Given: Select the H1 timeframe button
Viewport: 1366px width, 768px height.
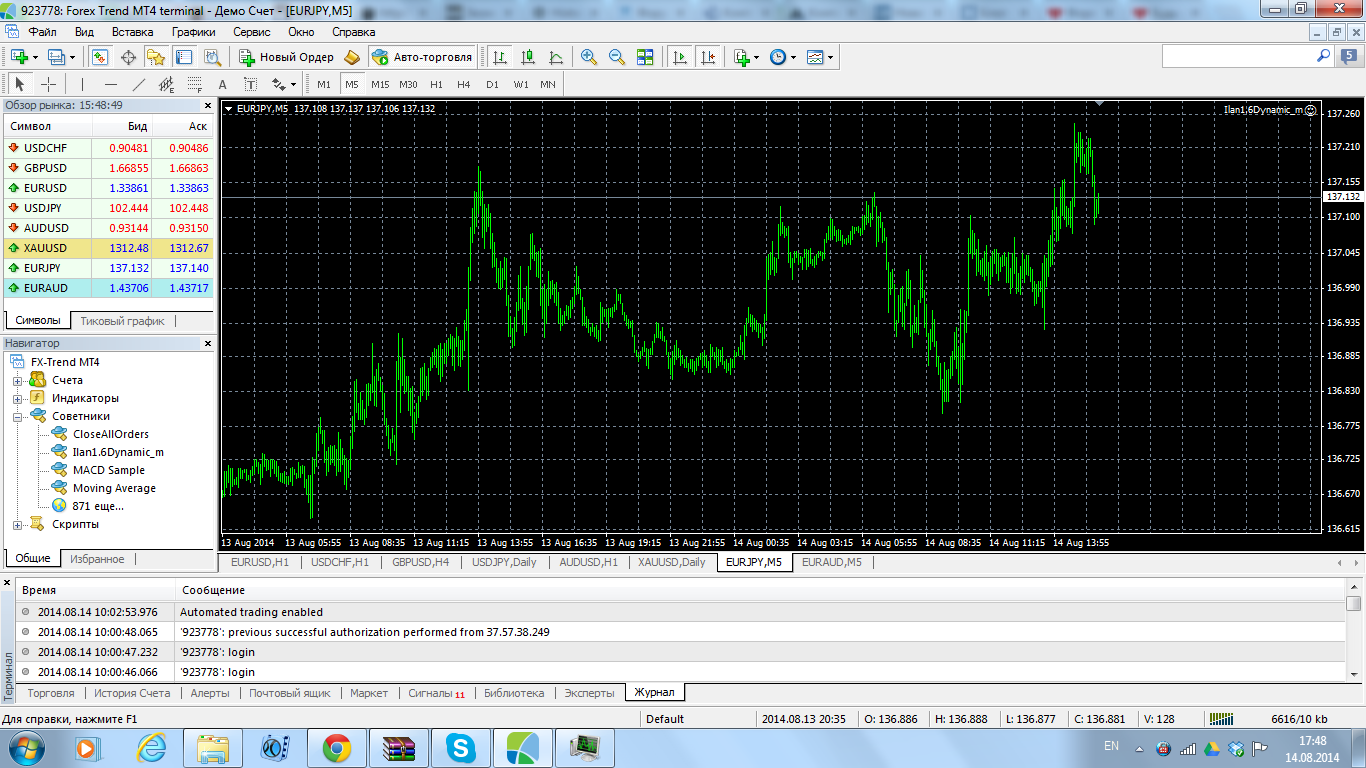Looking at the screenshot, I should [436, 84].
